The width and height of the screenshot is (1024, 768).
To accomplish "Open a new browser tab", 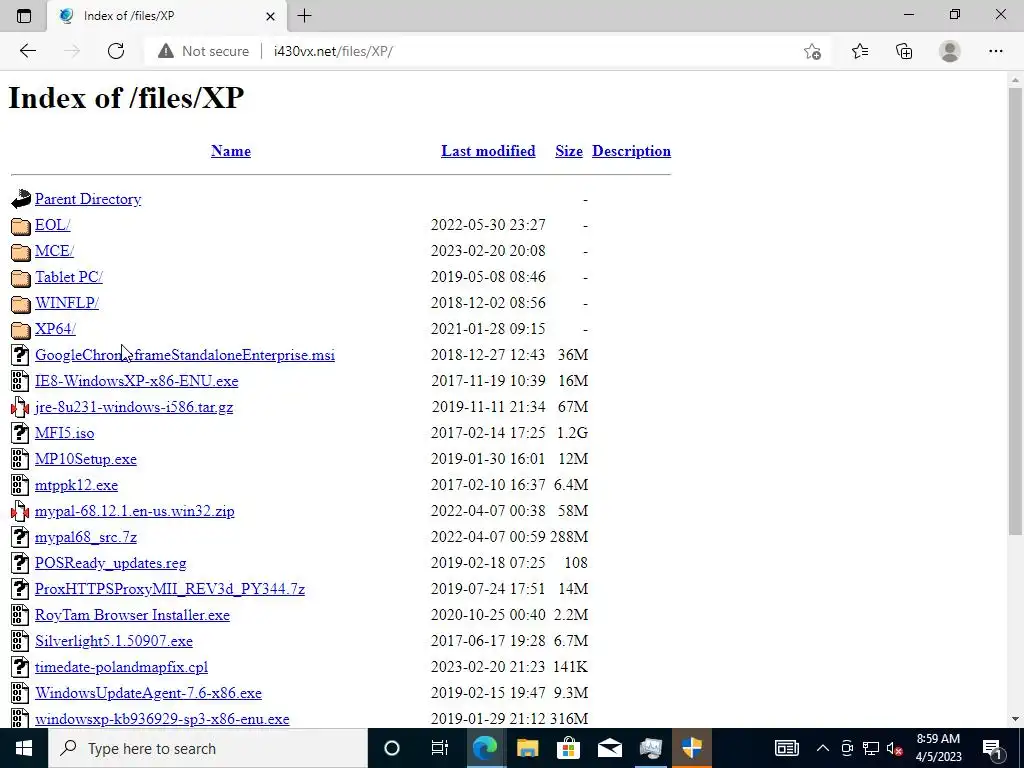I will click(x=304, y=16).
